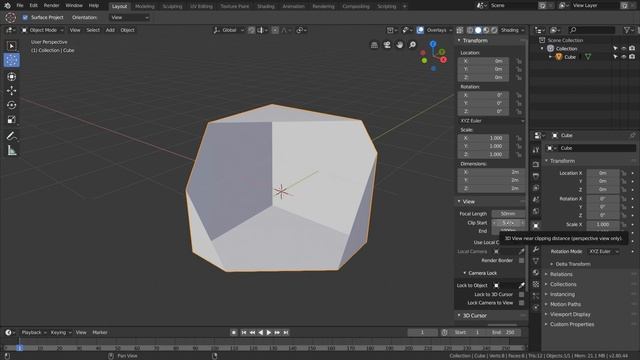The image size is (640, 360).
Task: Click the Clip Start value slider
Action: 508,223
